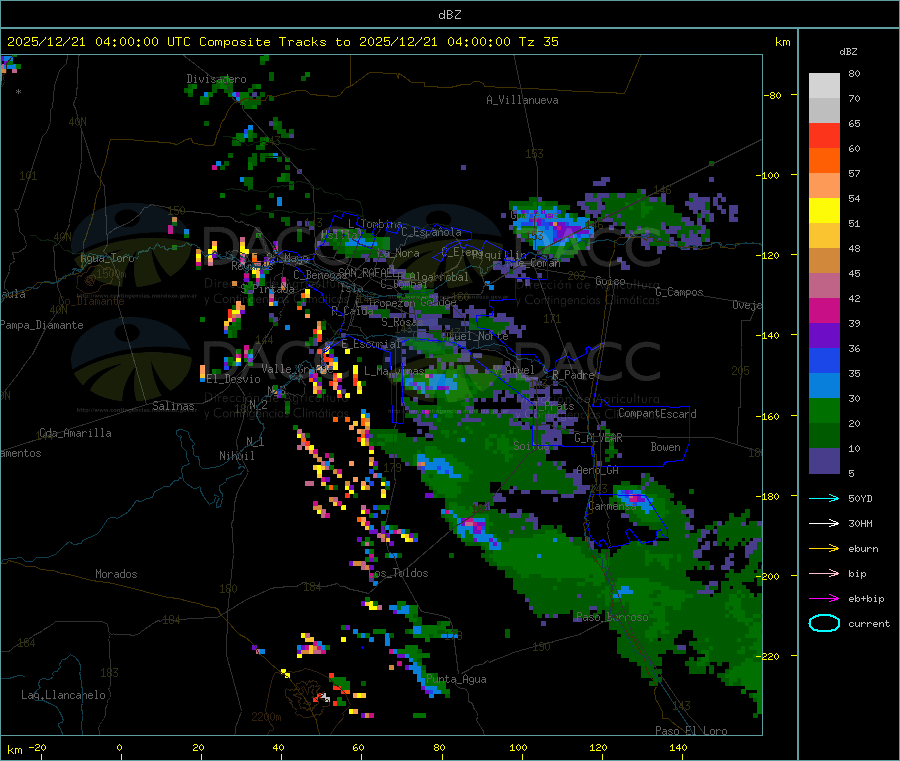Click the 'km' label in top right
This screenshot has height=761, width=900.
pyautogui.click(x=782, y=42)
